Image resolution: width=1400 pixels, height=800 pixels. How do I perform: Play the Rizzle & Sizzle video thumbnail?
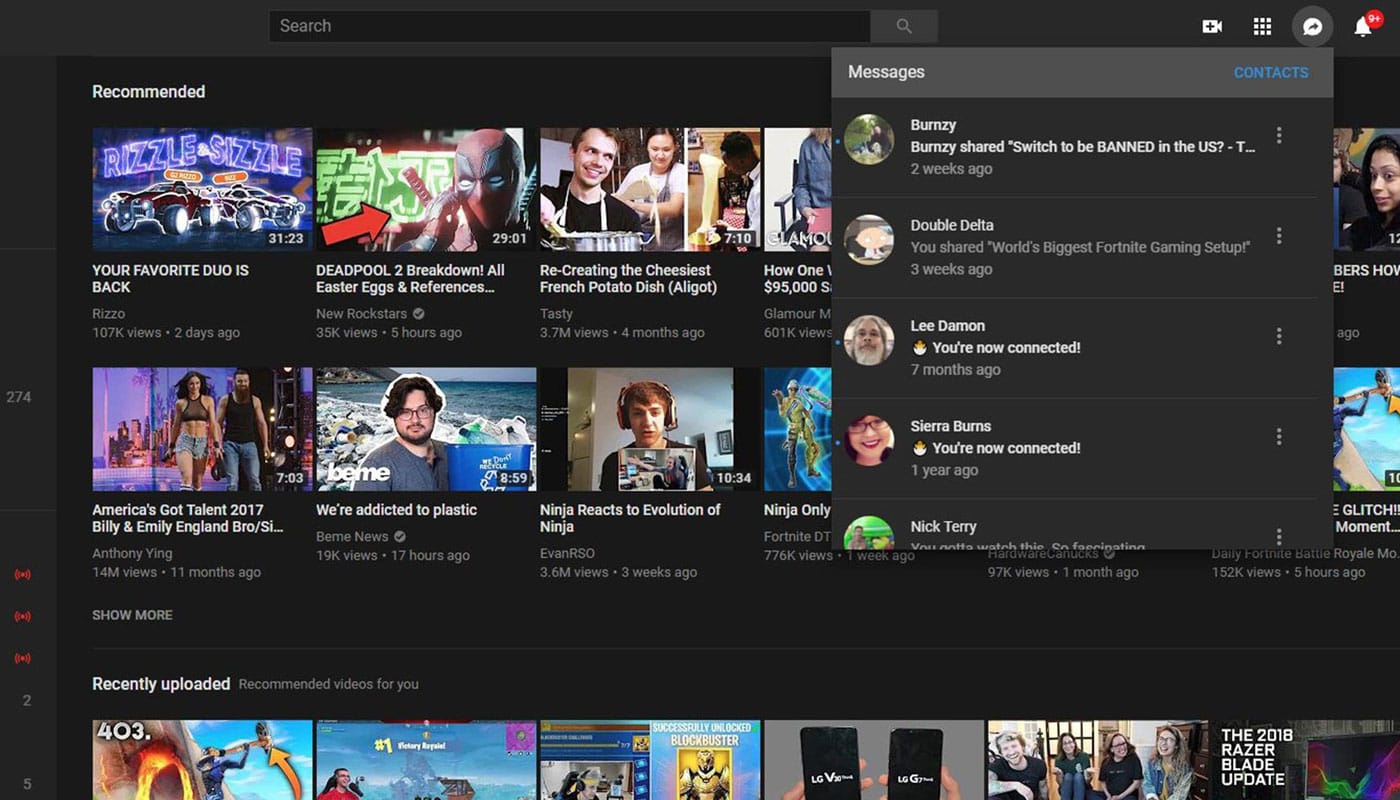tap(202, 189)
